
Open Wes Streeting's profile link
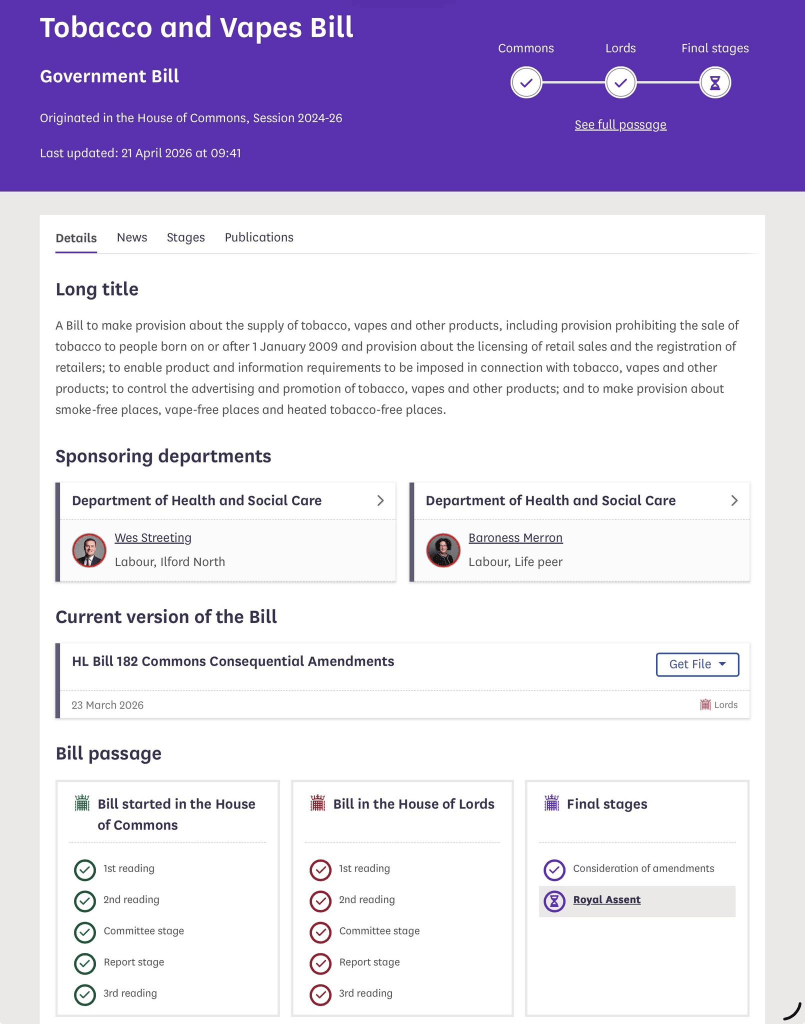pyautogui.click(x=153, y=538)
